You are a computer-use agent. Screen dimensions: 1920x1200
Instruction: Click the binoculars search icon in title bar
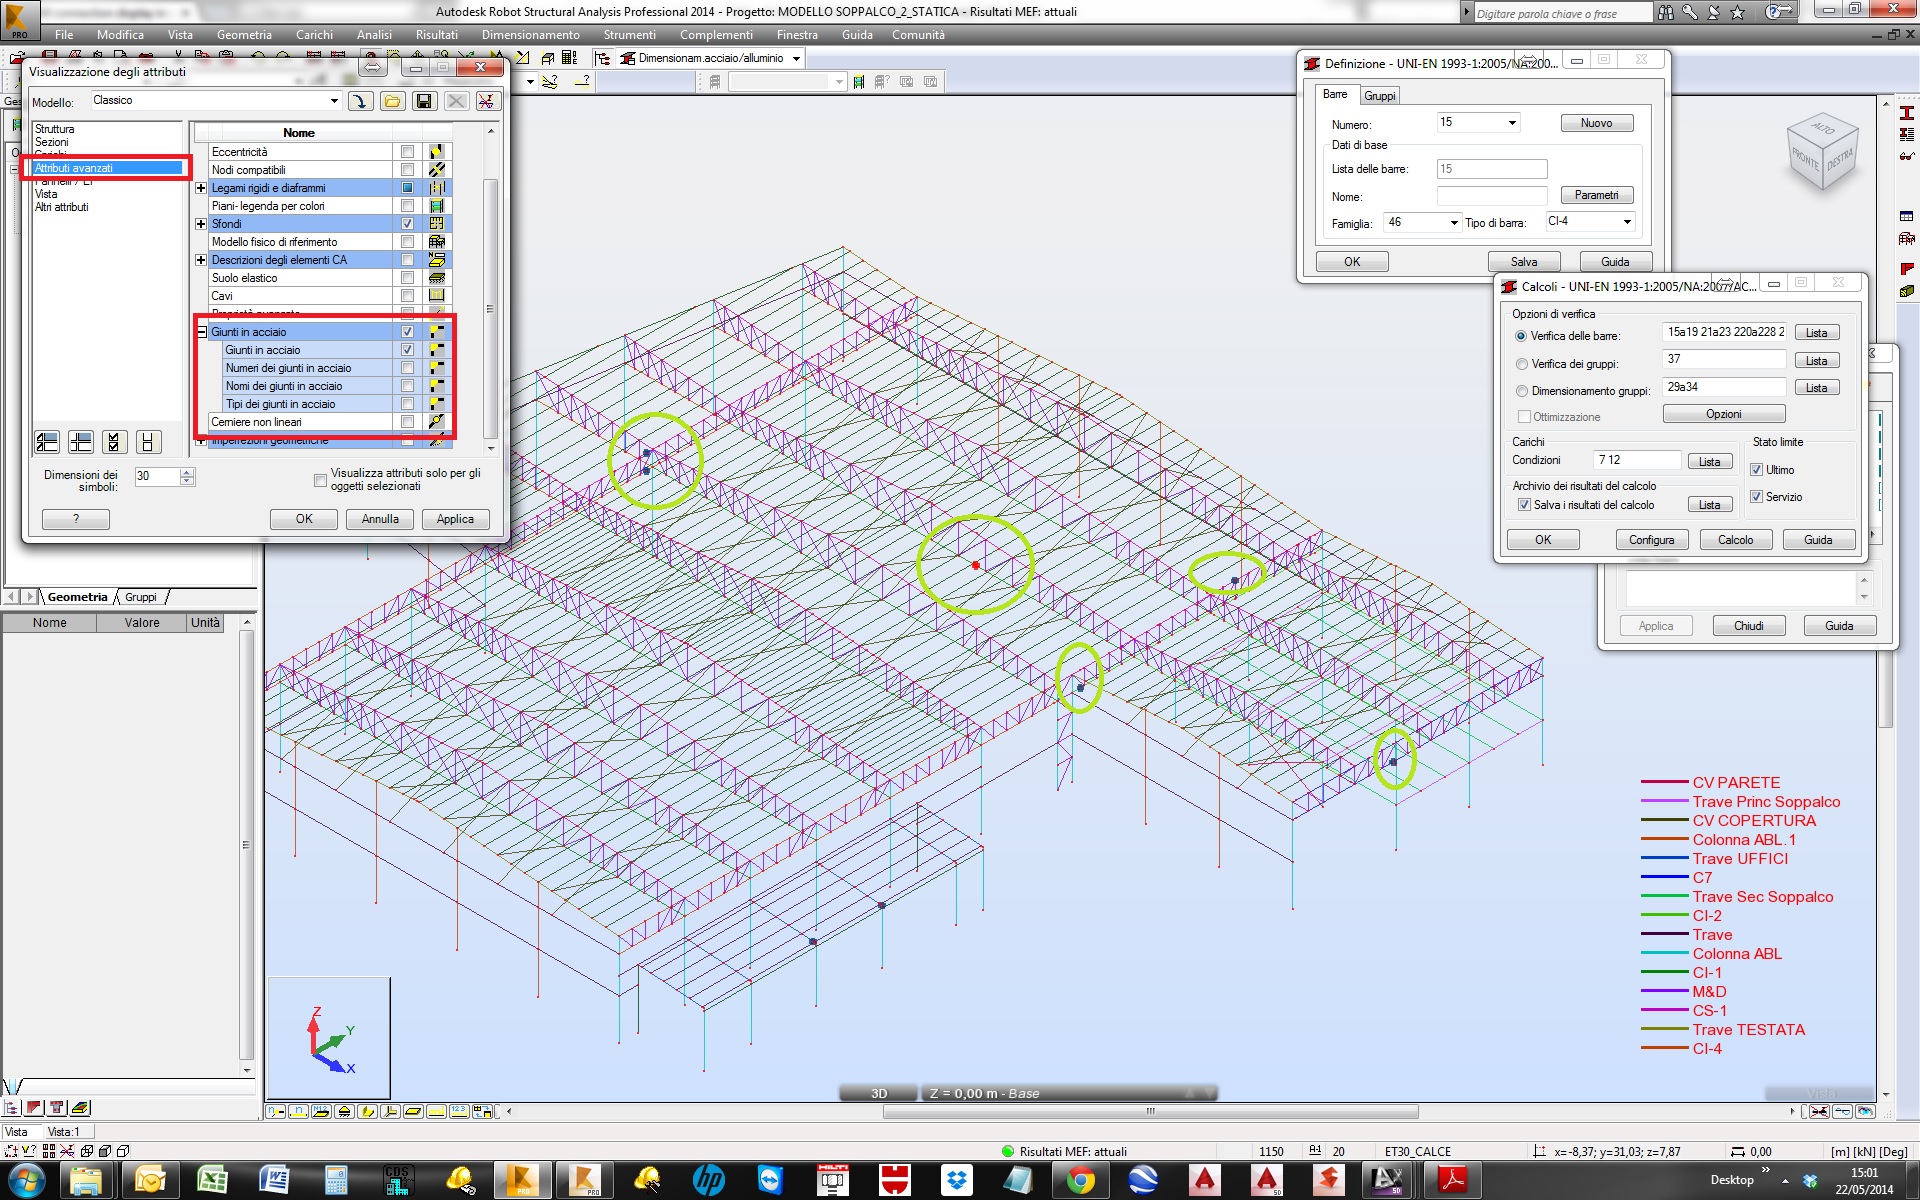1665,12
